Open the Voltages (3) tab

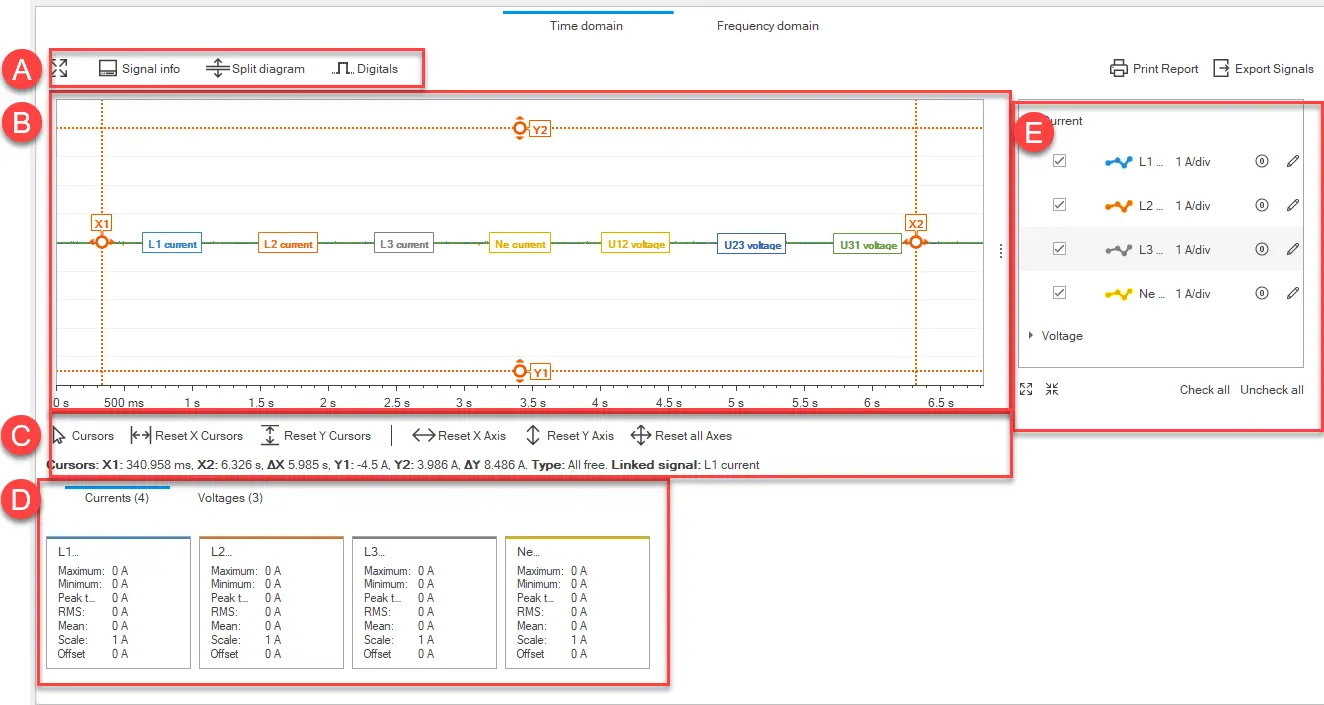[230, 497]
